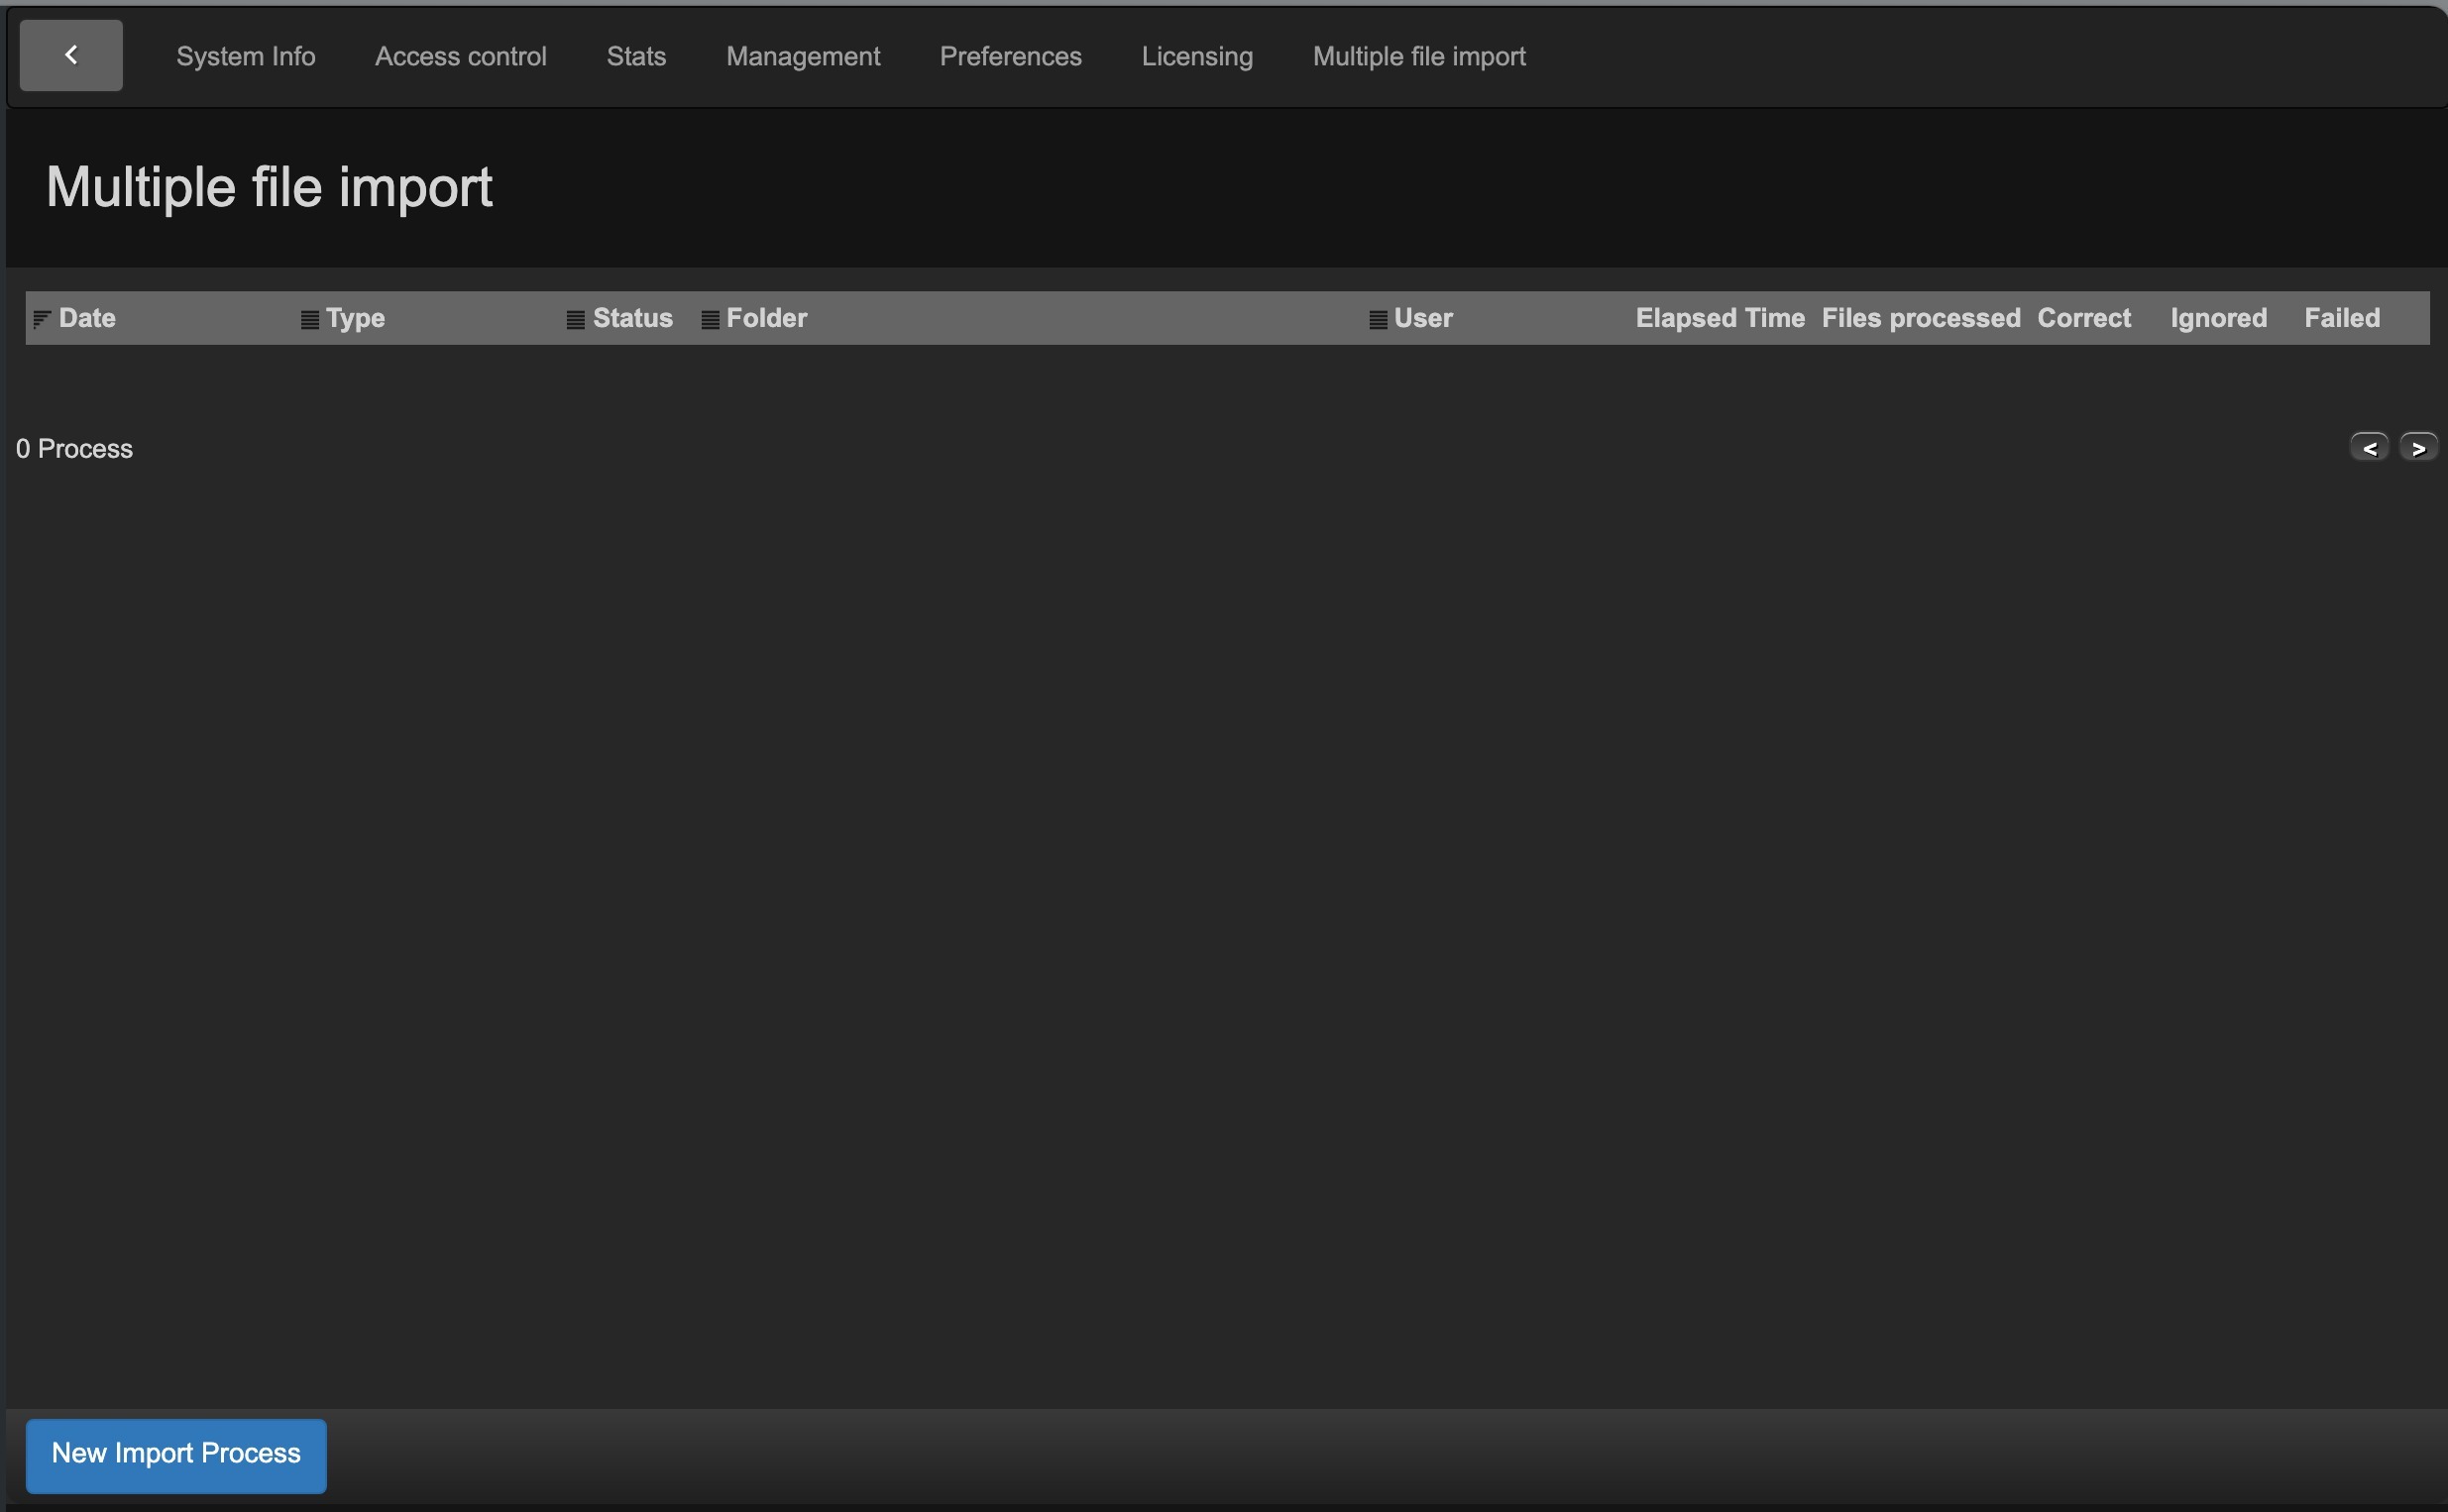Open the Stats tab
This screenshot has width=2448, height=1512.
tap(636, 57)
